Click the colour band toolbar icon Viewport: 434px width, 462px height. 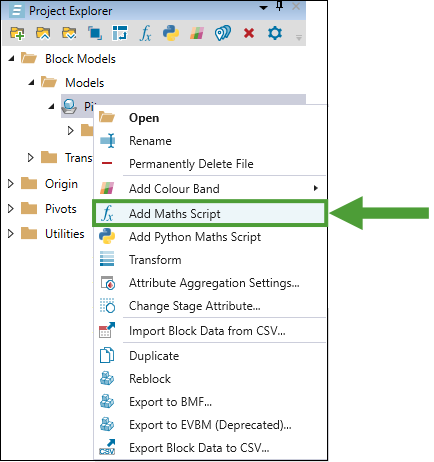pos(197,33)
